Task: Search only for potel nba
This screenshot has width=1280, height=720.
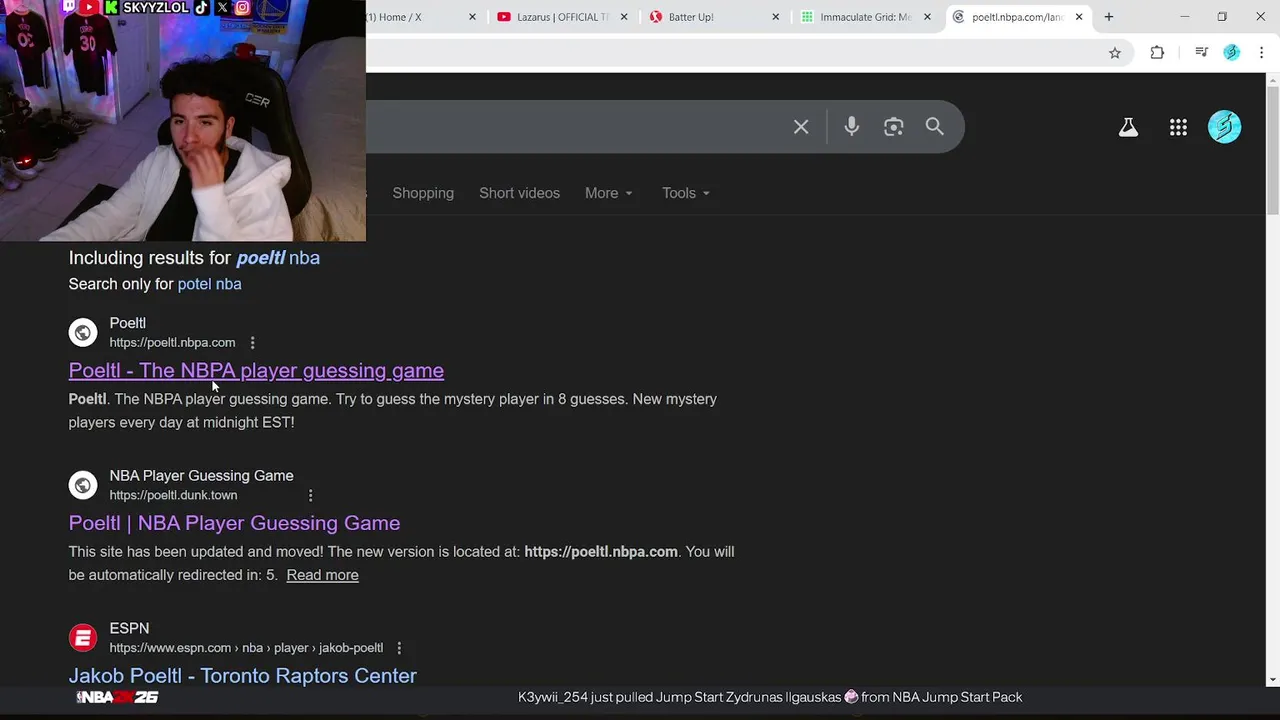Action: point(209,284)
